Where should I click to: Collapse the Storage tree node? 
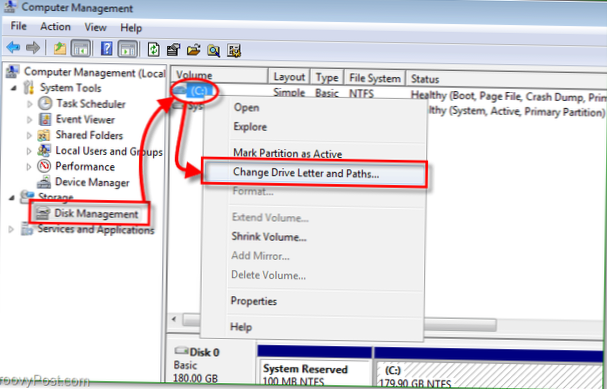12,198
